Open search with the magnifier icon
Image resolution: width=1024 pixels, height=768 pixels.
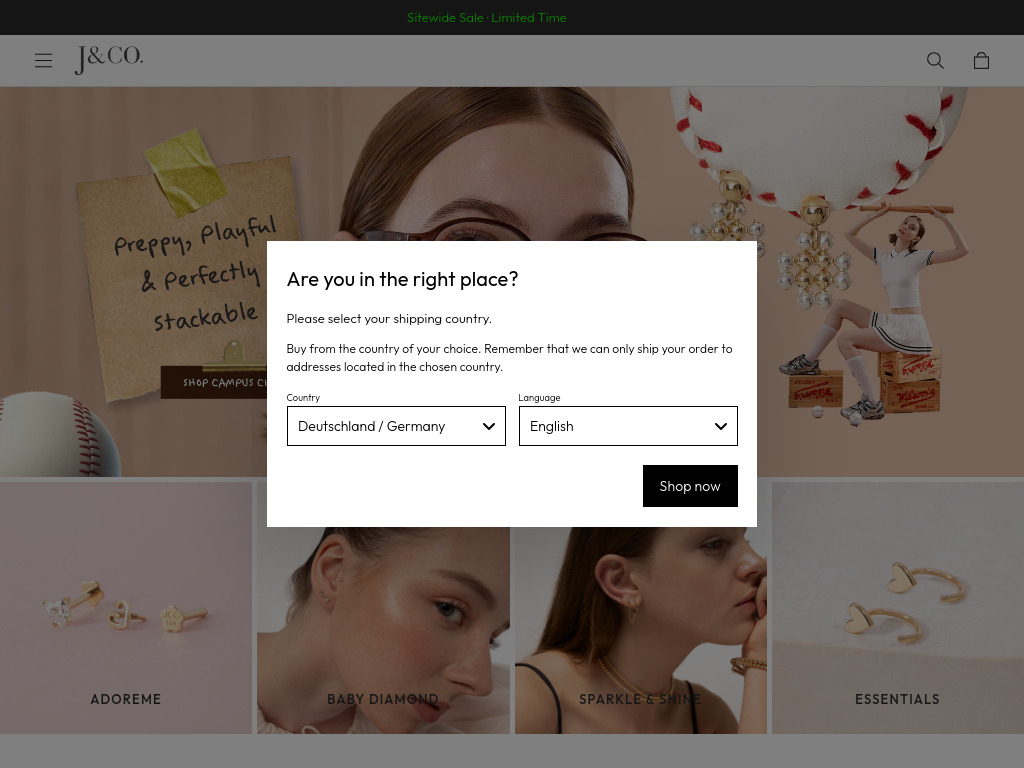click(935, 61)
